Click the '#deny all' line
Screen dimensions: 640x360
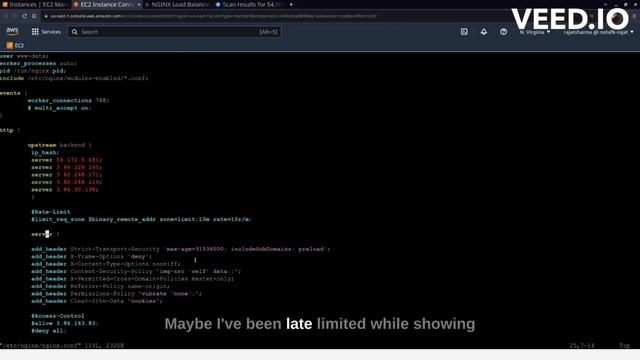49,331
